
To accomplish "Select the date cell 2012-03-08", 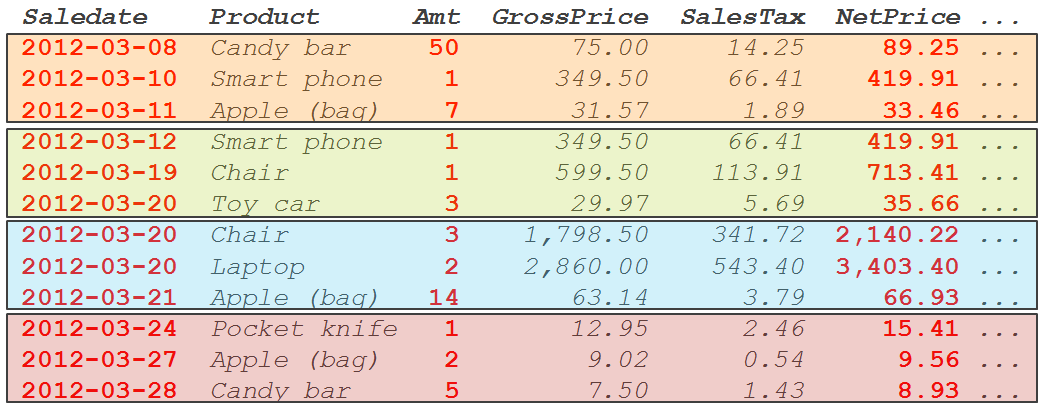I will pyautogui.click(x=99, y=48).
